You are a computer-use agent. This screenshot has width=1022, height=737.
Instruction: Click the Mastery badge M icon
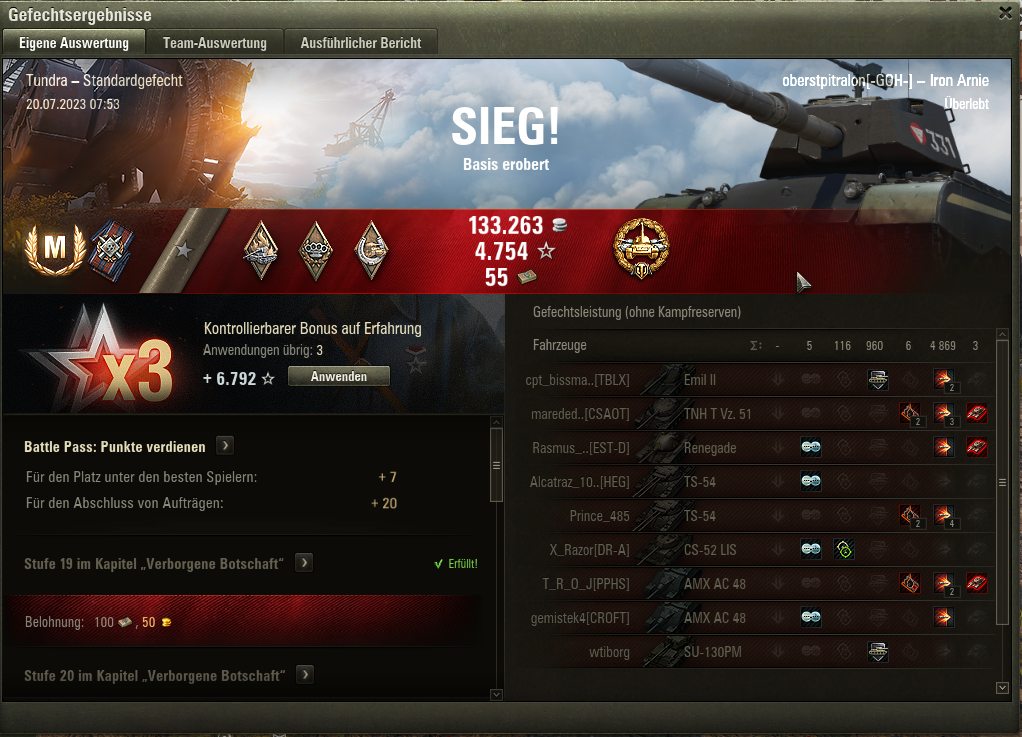pyautogui.click(x=55, y=249)
